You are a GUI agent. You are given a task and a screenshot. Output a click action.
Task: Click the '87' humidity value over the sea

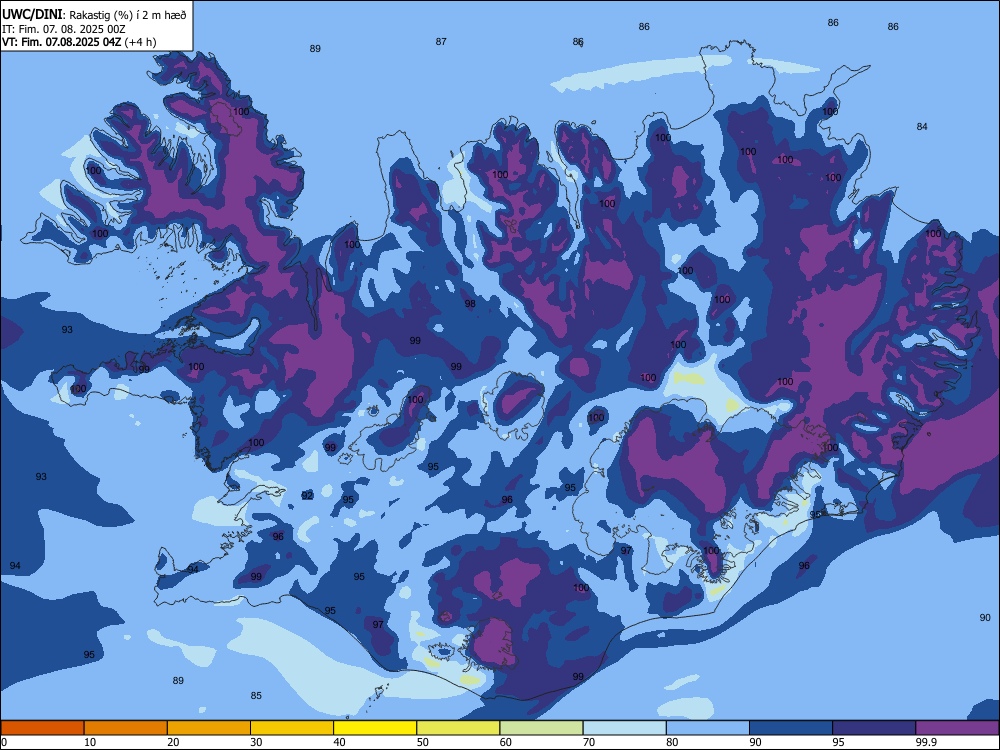click(x=441, y=41)
